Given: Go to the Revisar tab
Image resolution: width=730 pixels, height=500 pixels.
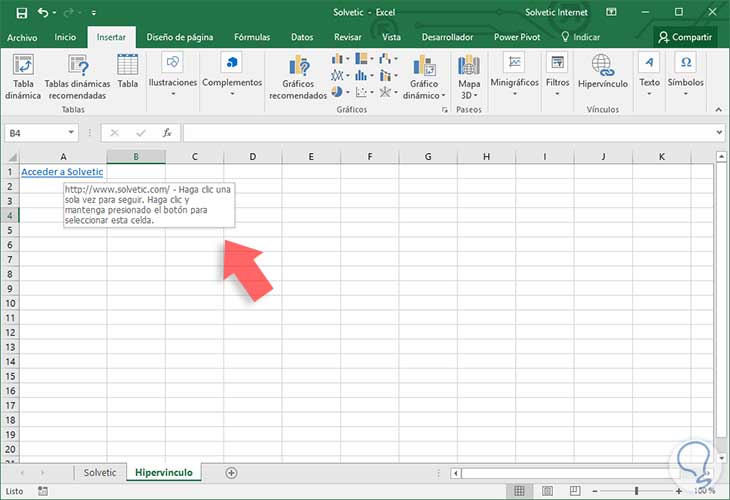Looking at the screenshot, I should (x=347, y=37).
